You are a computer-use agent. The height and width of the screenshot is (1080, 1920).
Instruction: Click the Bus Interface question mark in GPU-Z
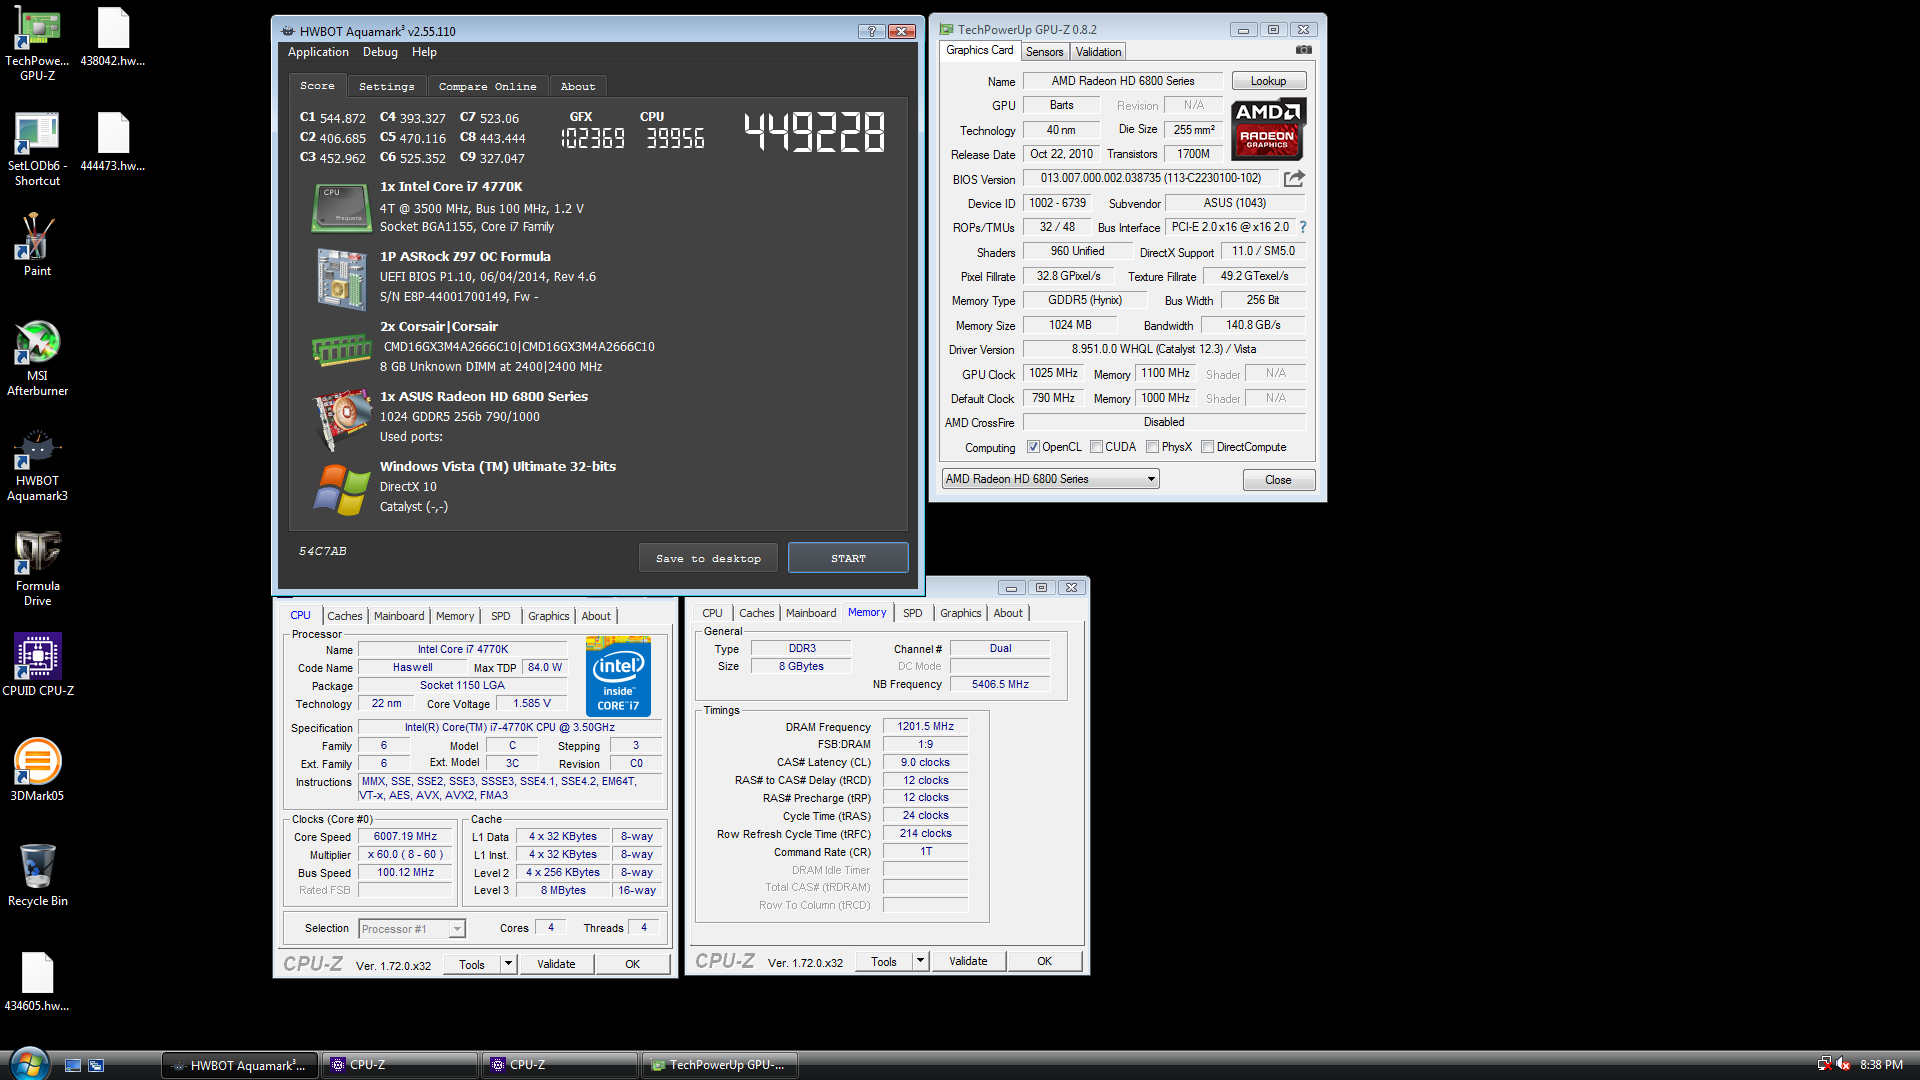coord(1303,227)
